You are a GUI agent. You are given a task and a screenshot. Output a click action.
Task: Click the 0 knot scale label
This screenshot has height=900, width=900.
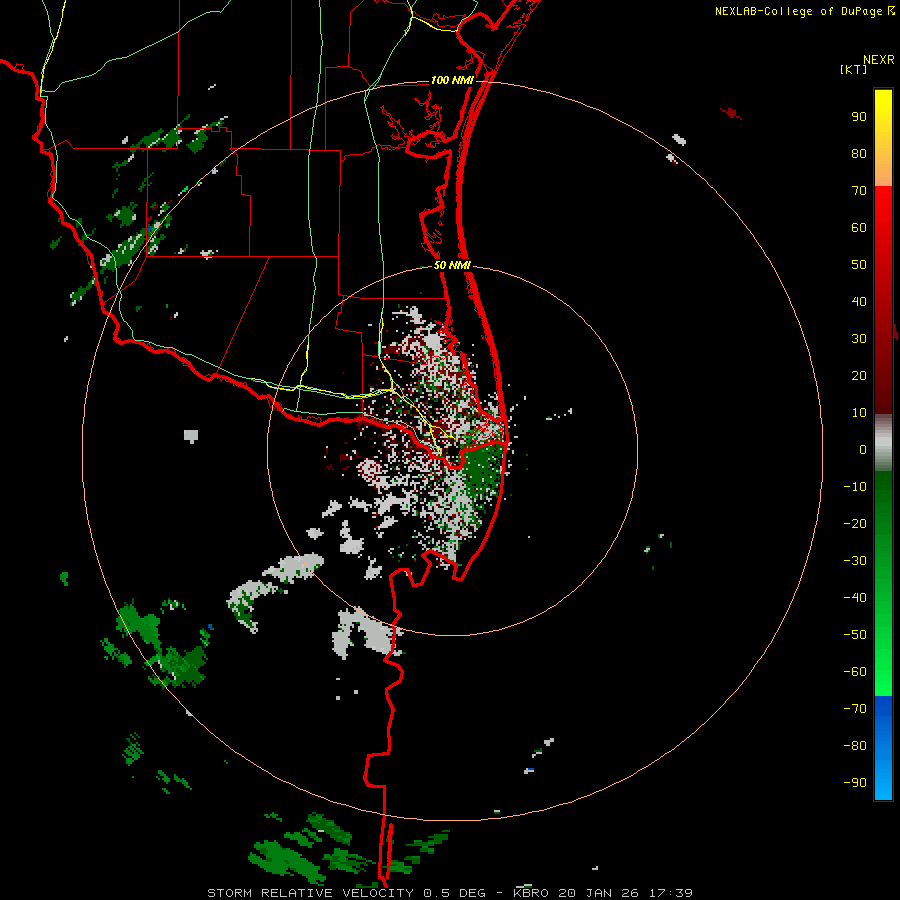tap(863, 449)
